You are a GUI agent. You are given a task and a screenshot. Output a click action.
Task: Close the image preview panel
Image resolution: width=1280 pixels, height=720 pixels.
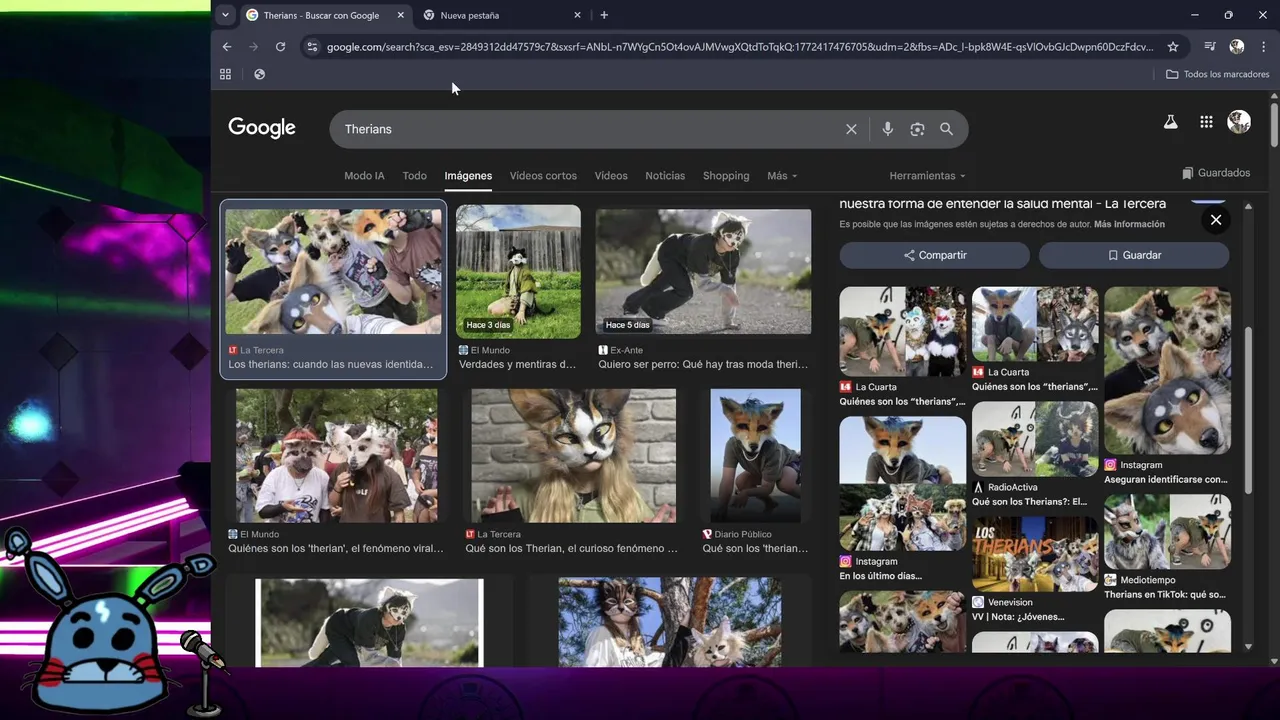click(x=1215, y=220)
